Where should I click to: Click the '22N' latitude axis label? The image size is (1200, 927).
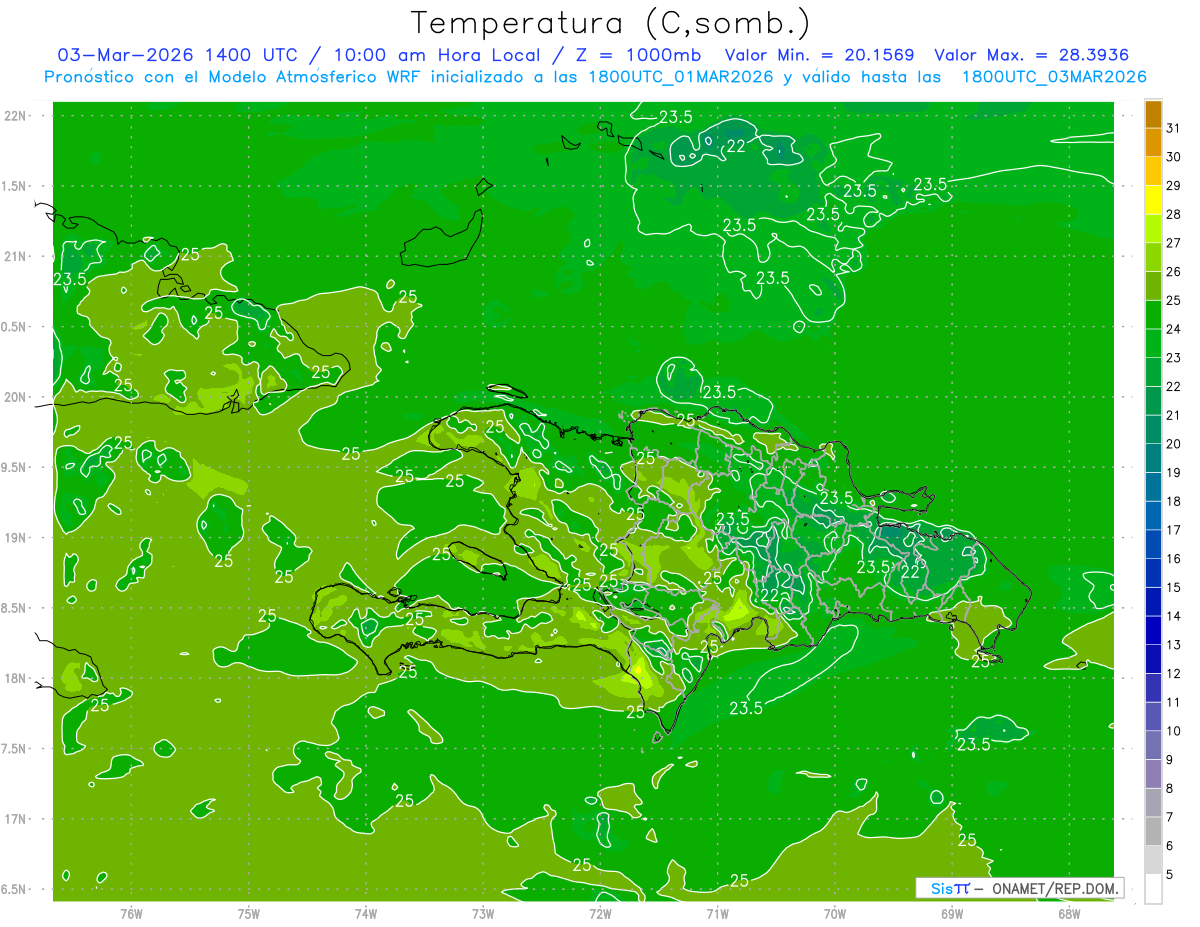click(x=15, y=116)
